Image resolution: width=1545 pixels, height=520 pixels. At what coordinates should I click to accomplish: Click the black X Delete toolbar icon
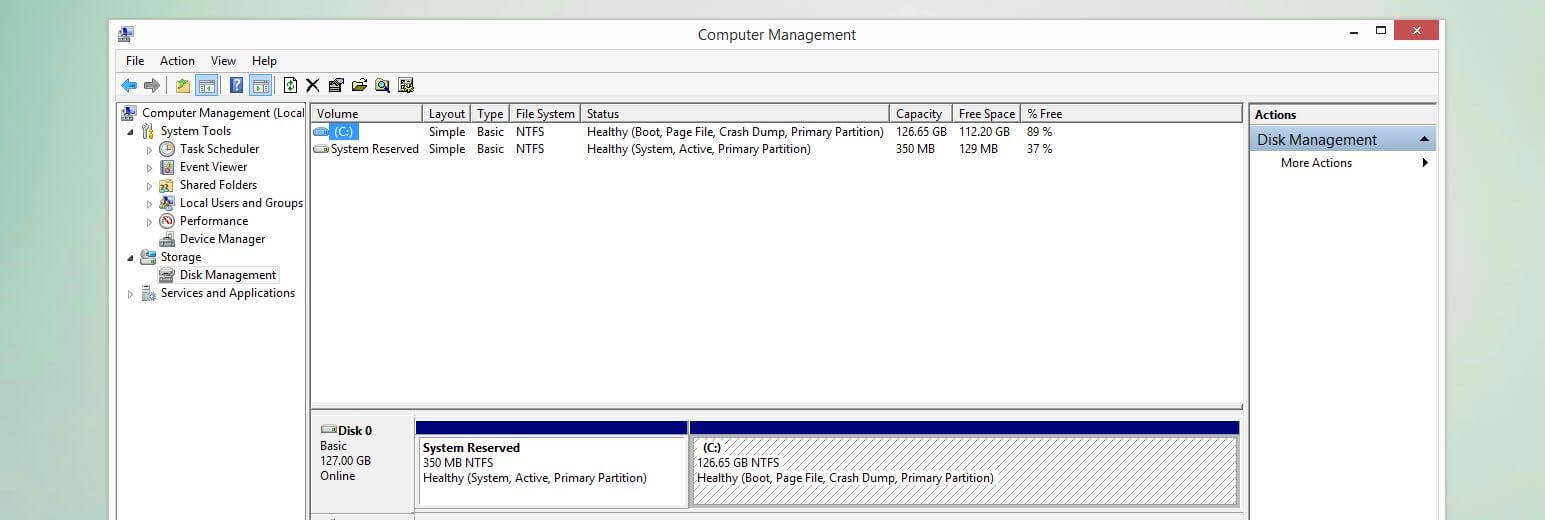click(x=313, y=86)
